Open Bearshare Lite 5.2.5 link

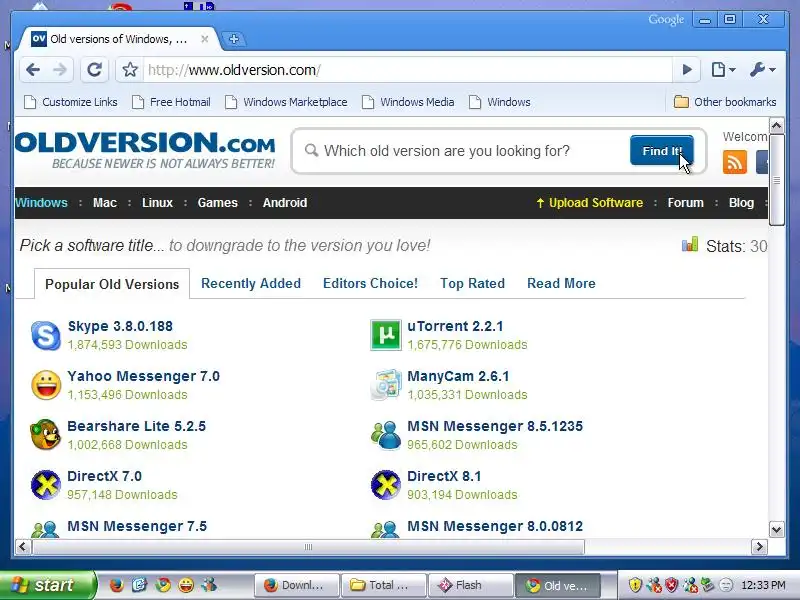(136, 426)
